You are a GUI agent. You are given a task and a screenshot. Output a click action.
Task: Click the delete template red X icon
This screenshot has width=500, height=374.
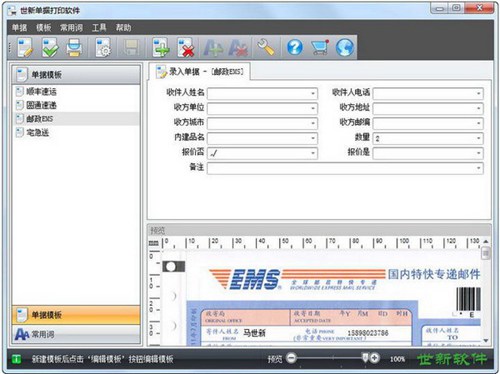186,47
